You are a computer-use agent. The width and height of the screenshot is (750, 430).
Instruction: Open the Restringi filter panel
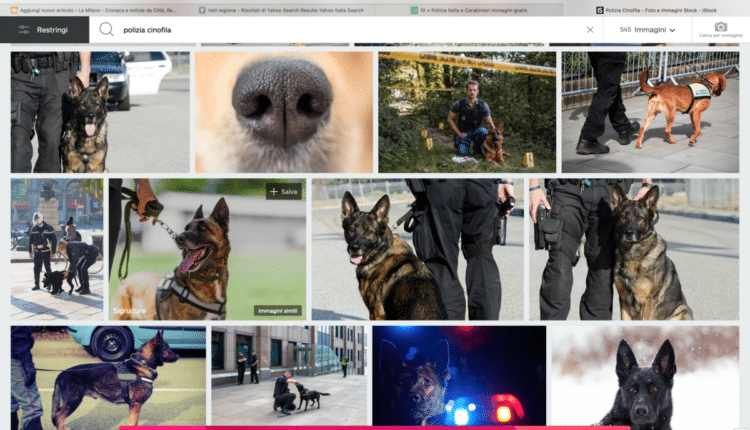tap(44, 30)
